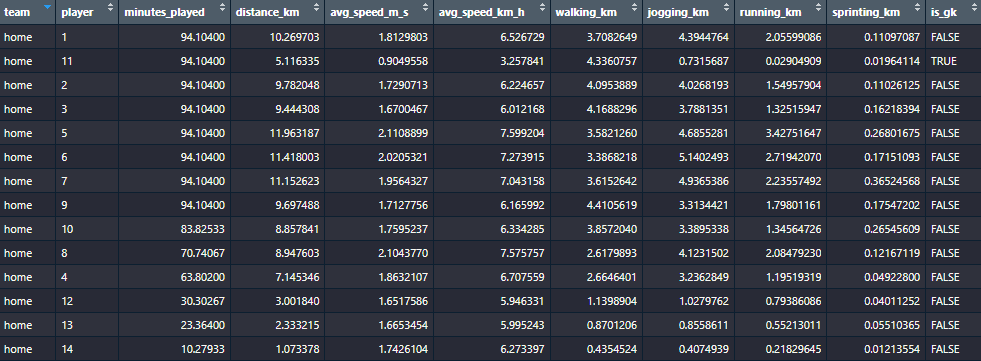
Task: Click jogging_km value 5.1402493
Action: 704,157
